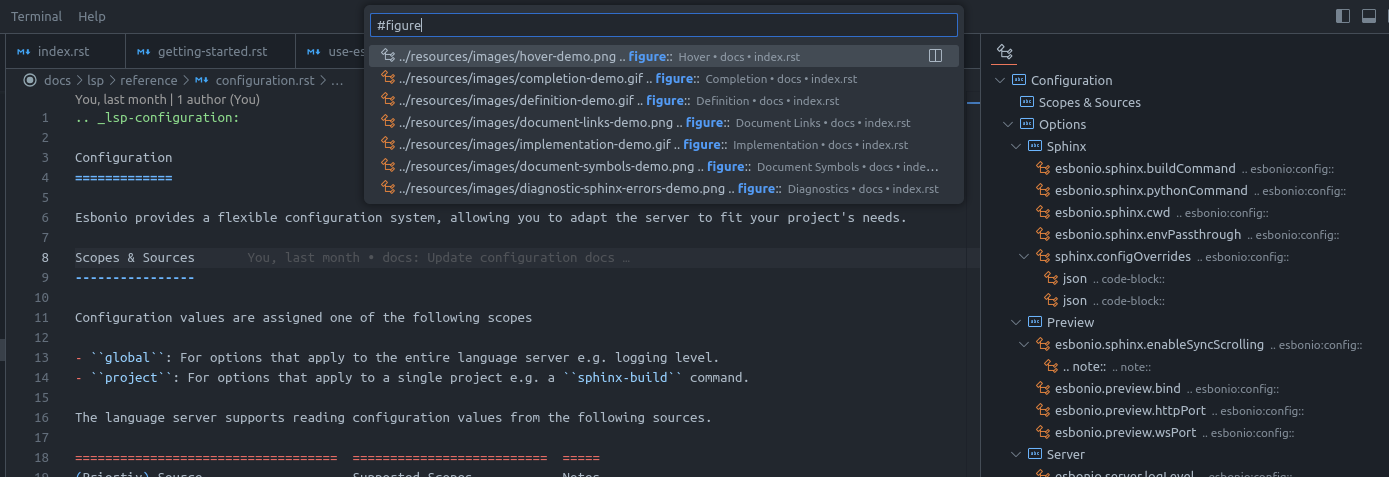Viewport: 1389px width, 477px height.
Task: Open the '1 author (You)' code lens
Action: click(218, 99)
